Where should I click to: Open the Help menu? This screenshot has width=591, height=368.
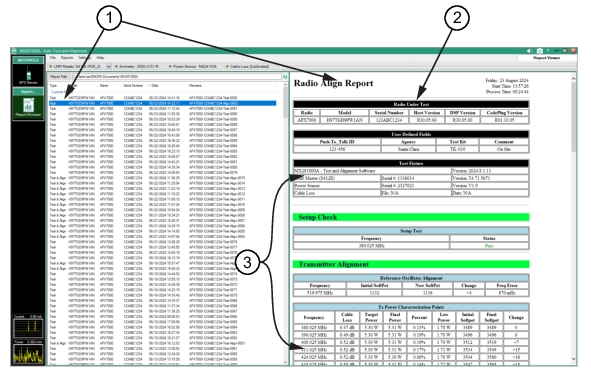pyautogui.click(x=100, y=58)
